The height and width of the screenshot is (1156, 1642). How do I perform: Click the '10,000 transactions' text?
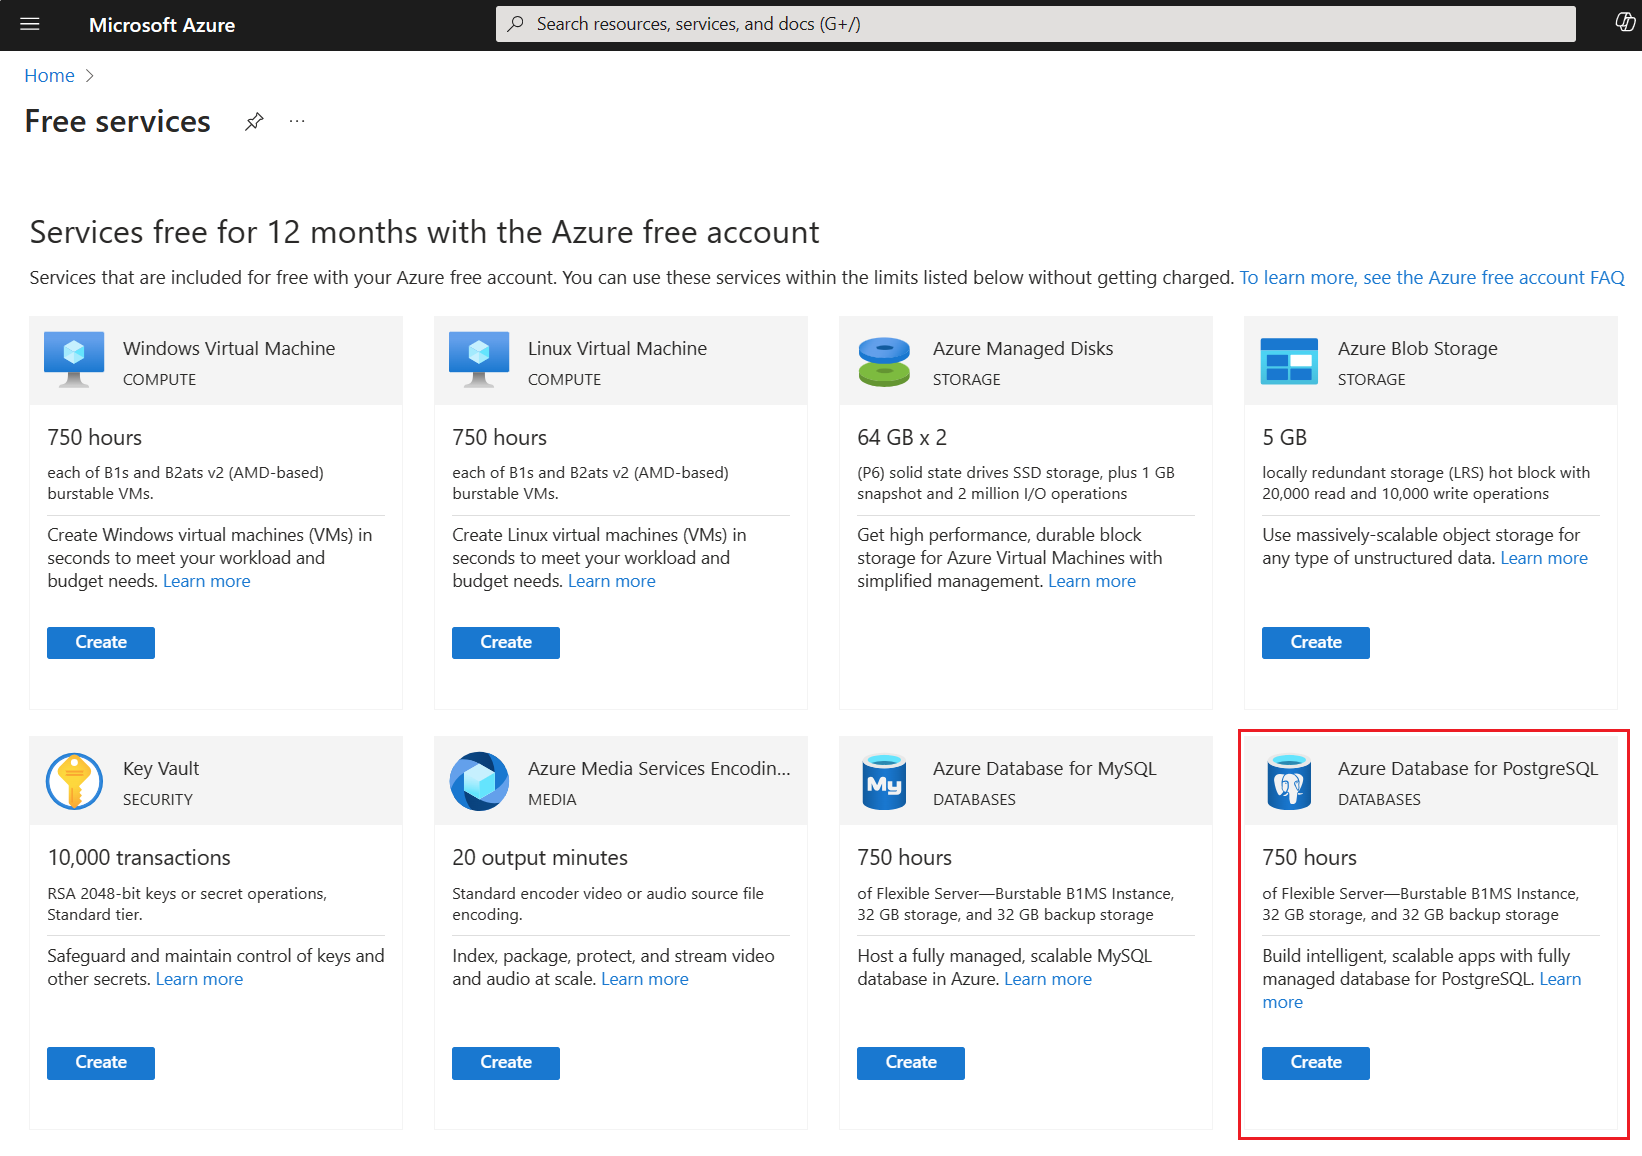(139, 857)
